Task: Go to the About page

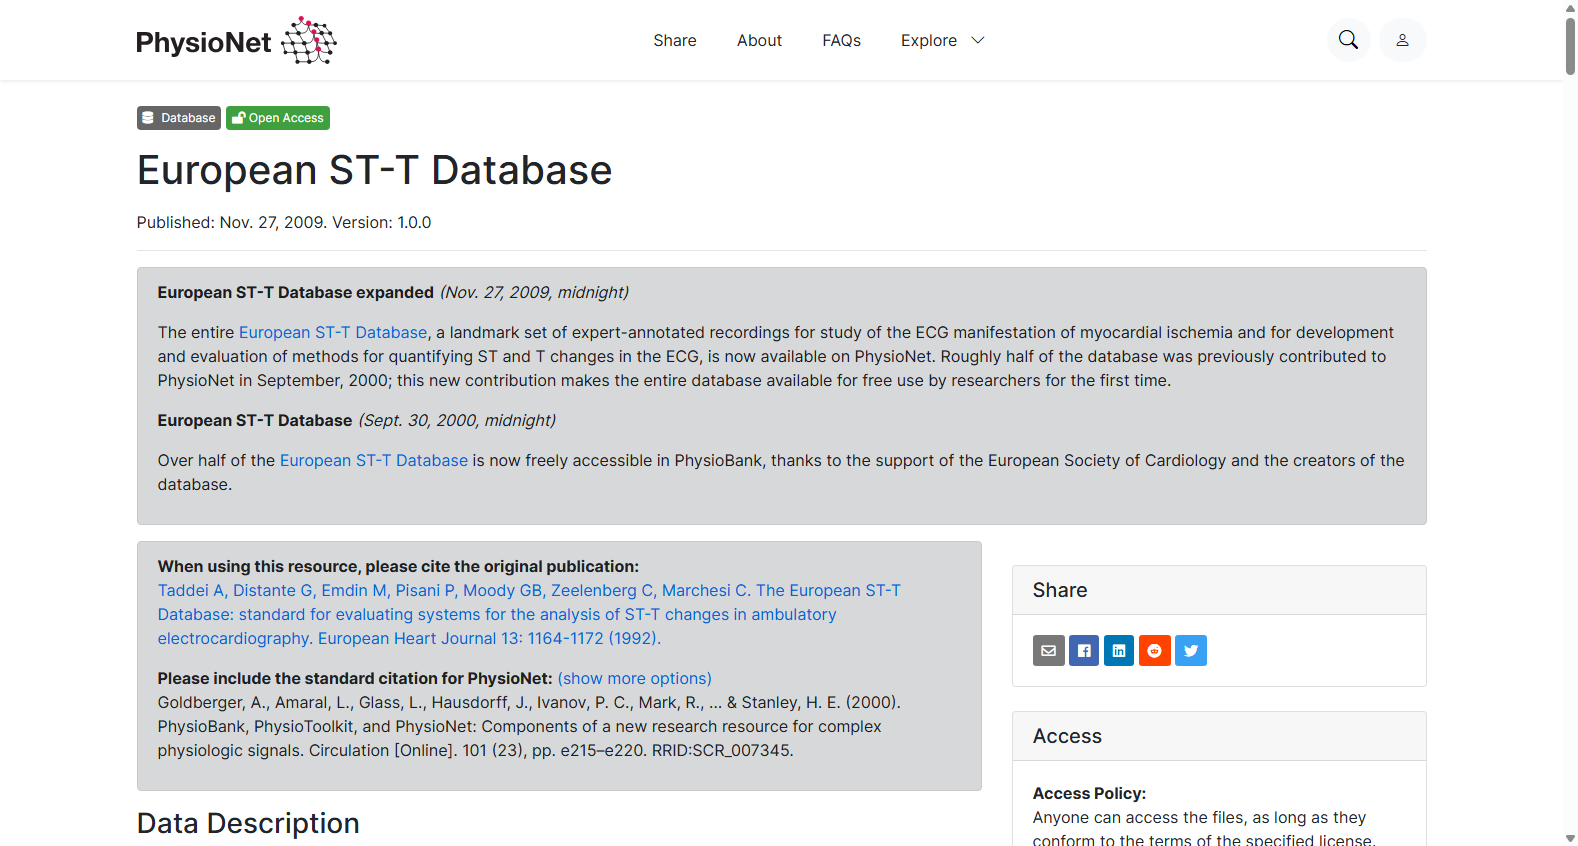Action: click(759, 40)
